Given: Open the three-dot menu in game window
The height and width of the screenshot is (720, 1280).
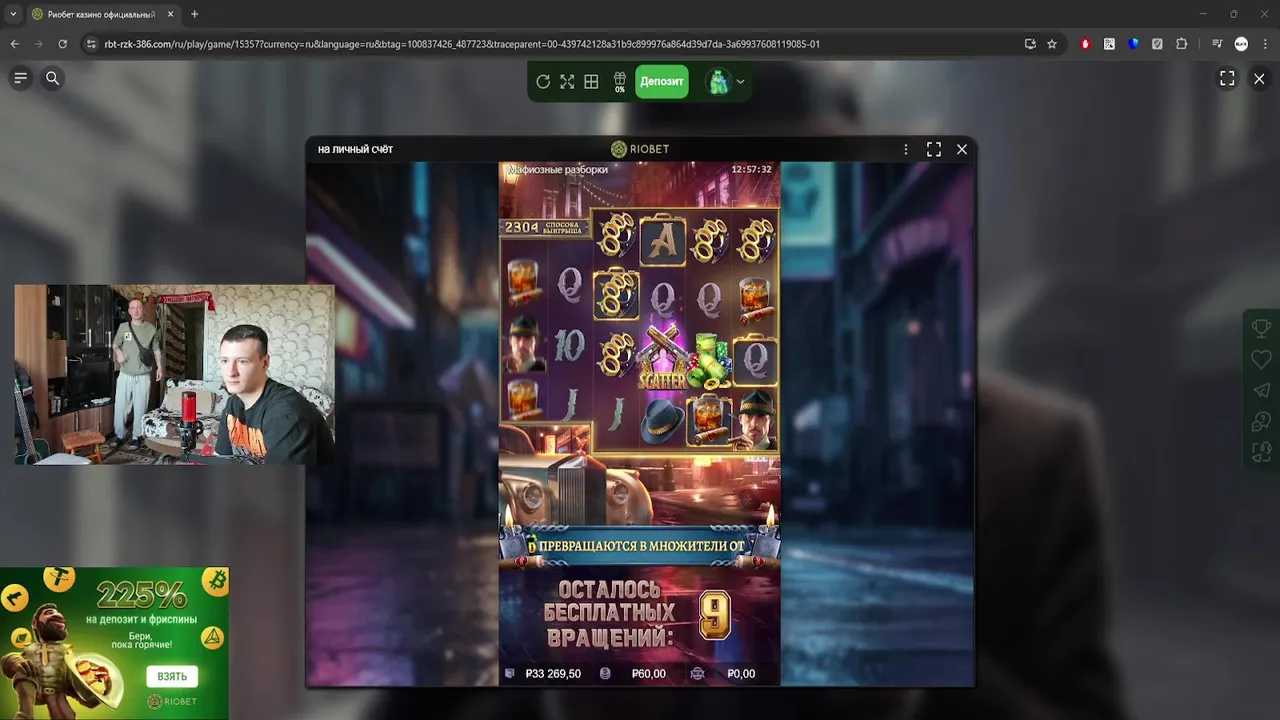Looking at the screenshot, I should tap(906, 149).
